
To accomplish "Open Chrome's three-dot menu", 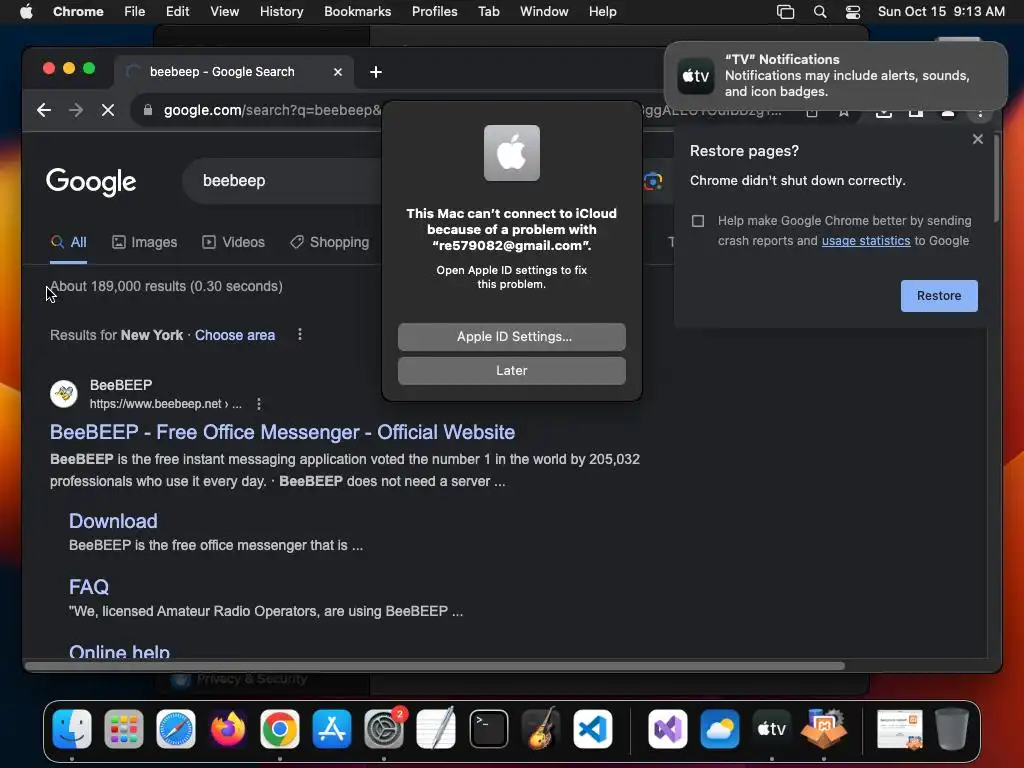I will [x=980, y=112].
